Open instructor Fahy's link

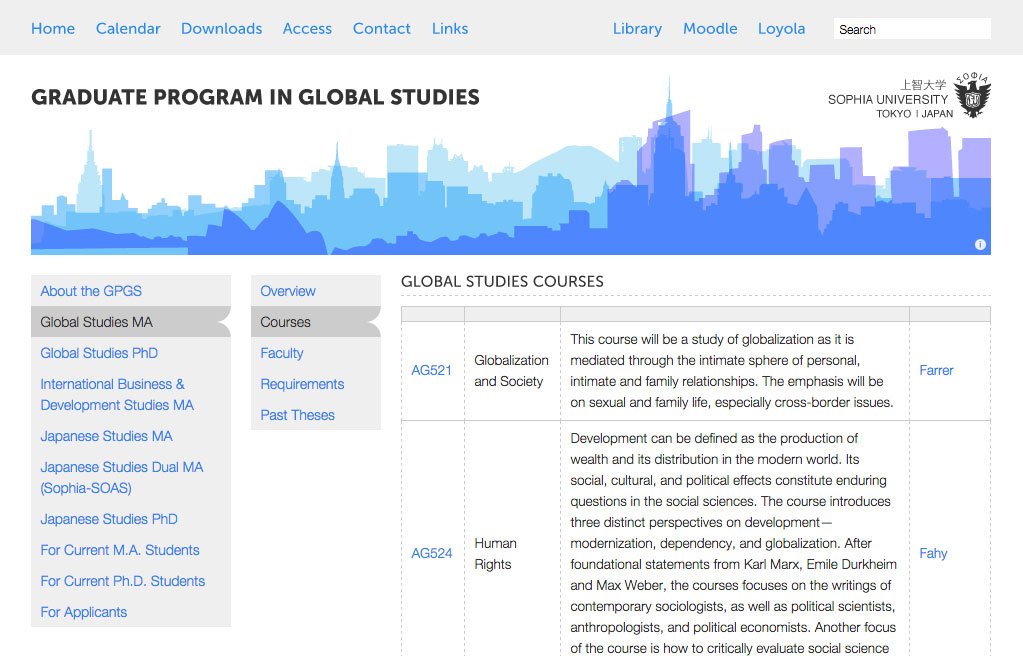pyautogui.click(x=933, y=553)
